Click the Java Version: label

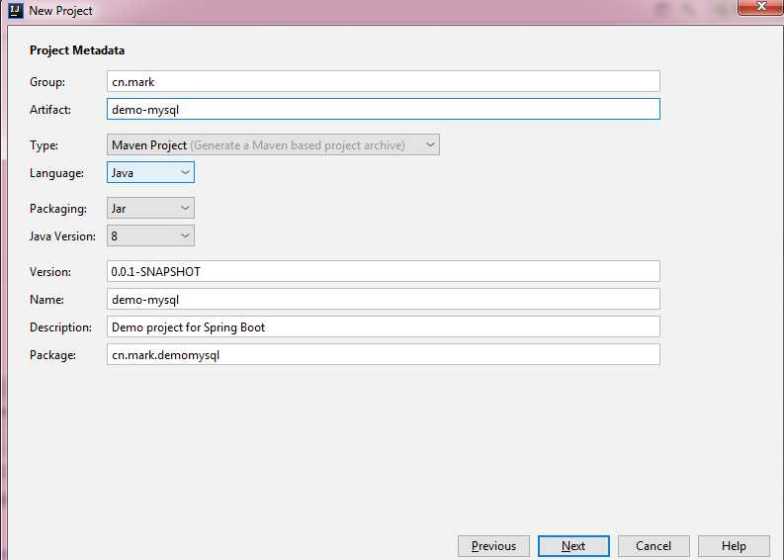tap(62, 236)
